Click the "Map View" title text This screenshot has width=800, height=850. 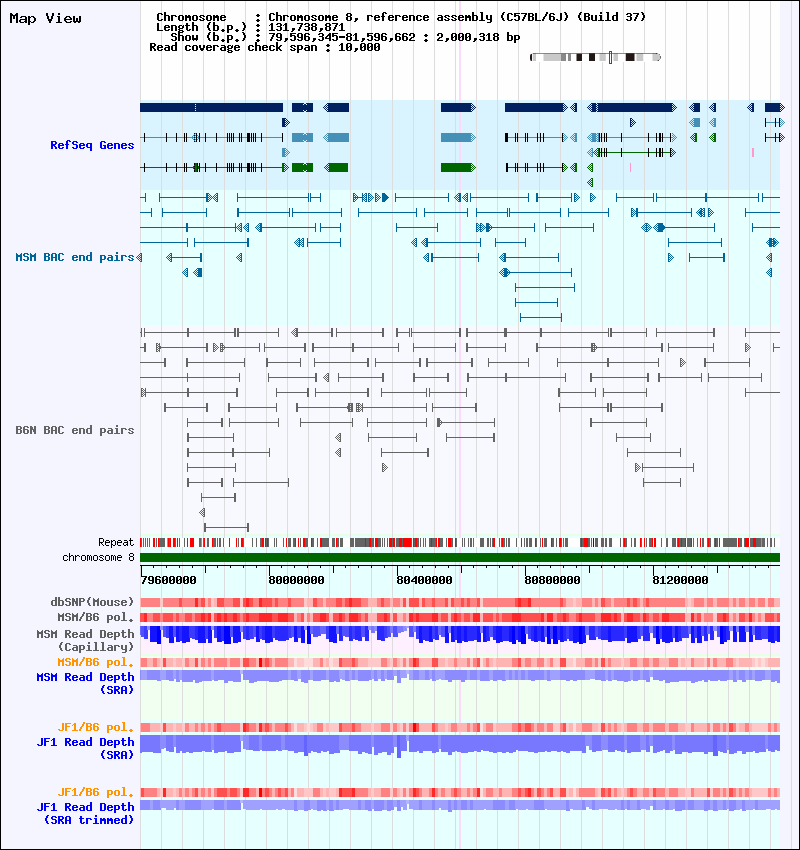(x=46, y=18)
